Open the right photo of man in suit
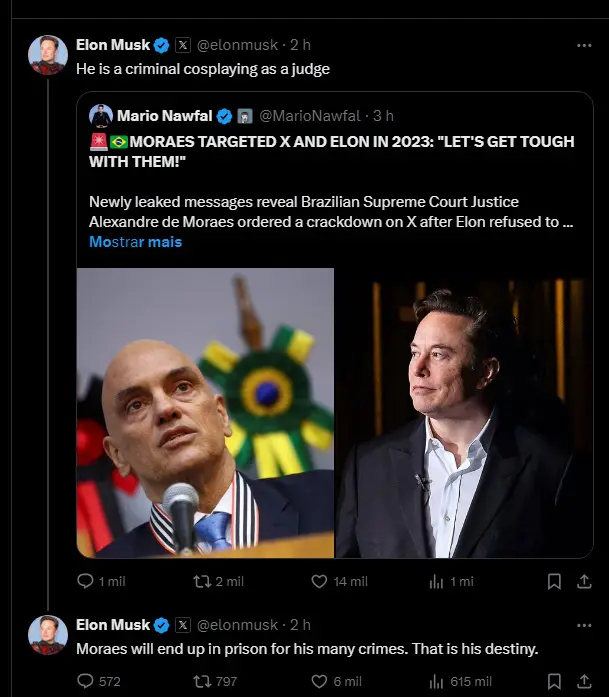 463,412
